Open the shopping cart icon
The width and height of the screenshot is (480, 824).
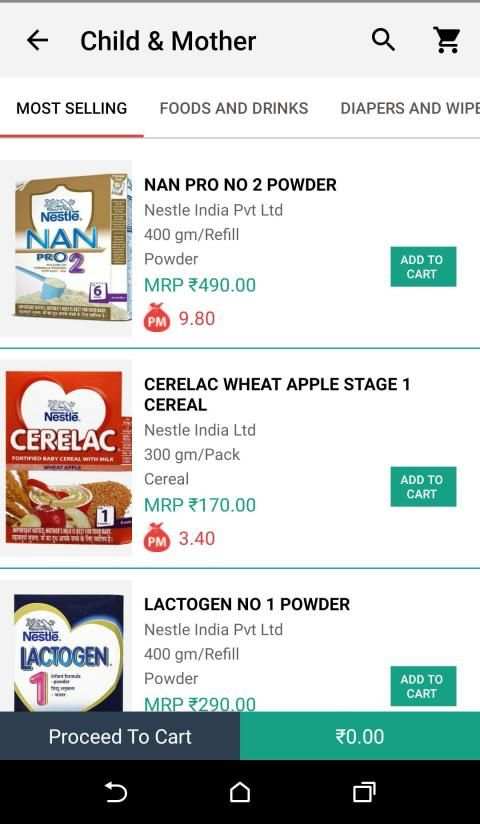tap(447, 40)
